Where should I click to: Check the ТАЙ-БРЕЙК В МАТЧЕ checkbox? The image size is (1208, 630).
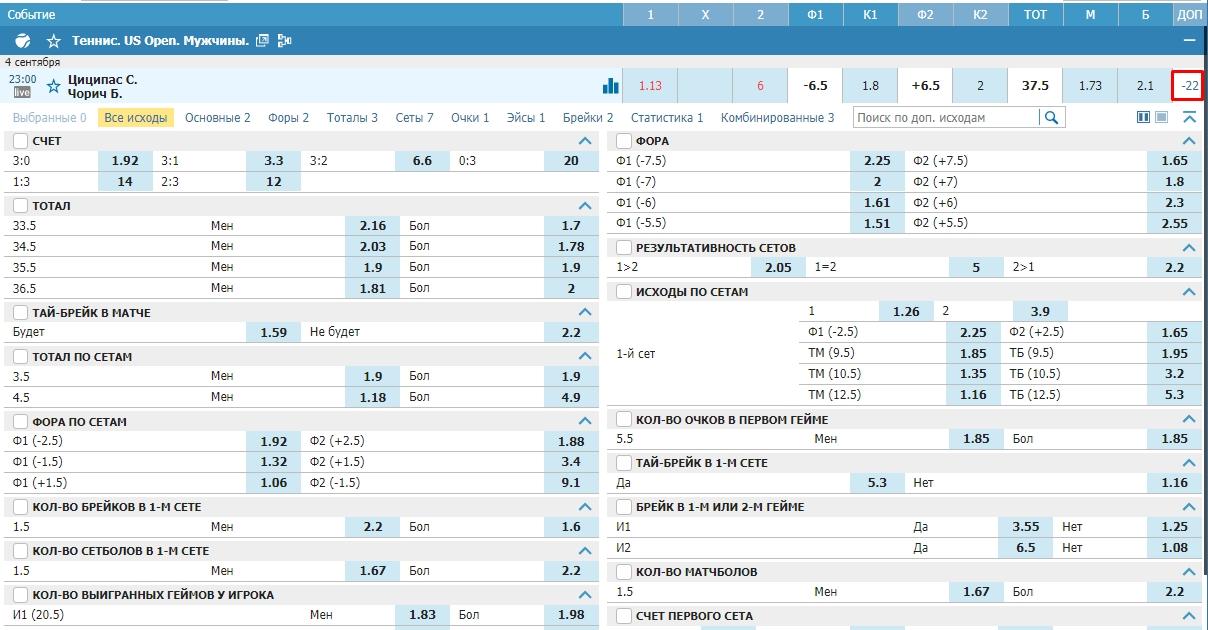click(21, 313)
